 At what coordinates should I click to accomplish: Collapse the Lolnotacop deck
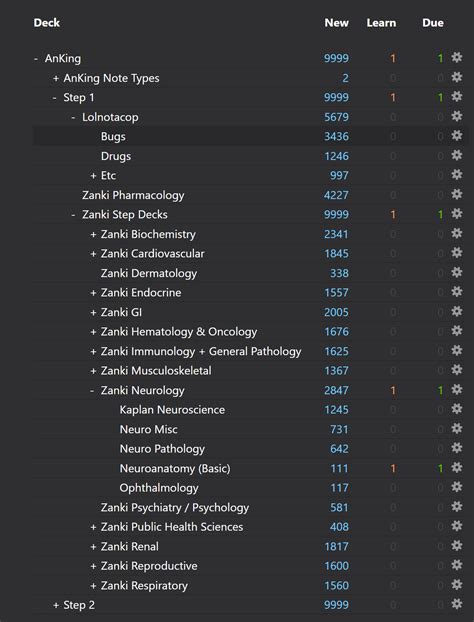tap(73, 117)
